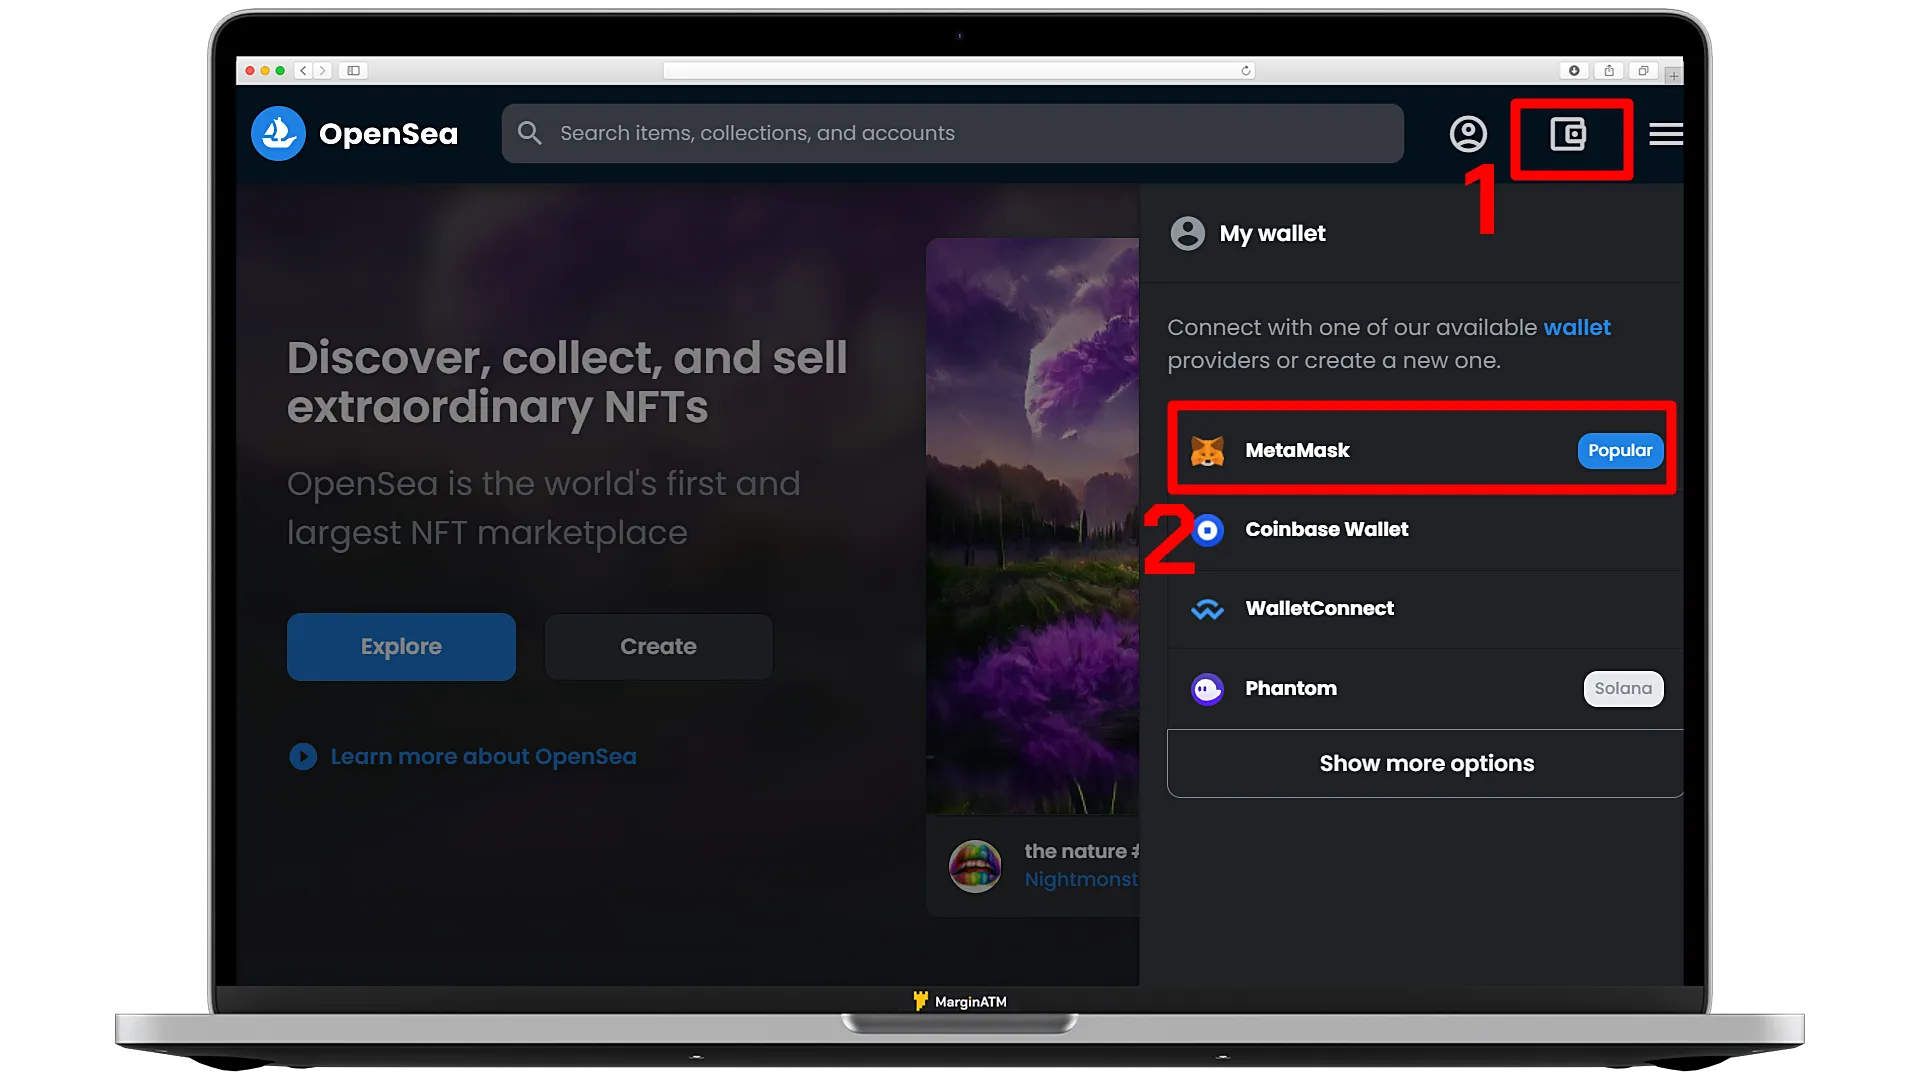Image resolution: width=1920 pixels, height=1080 pixels.
Task: Click the browser back arrow
Action: 304,71
